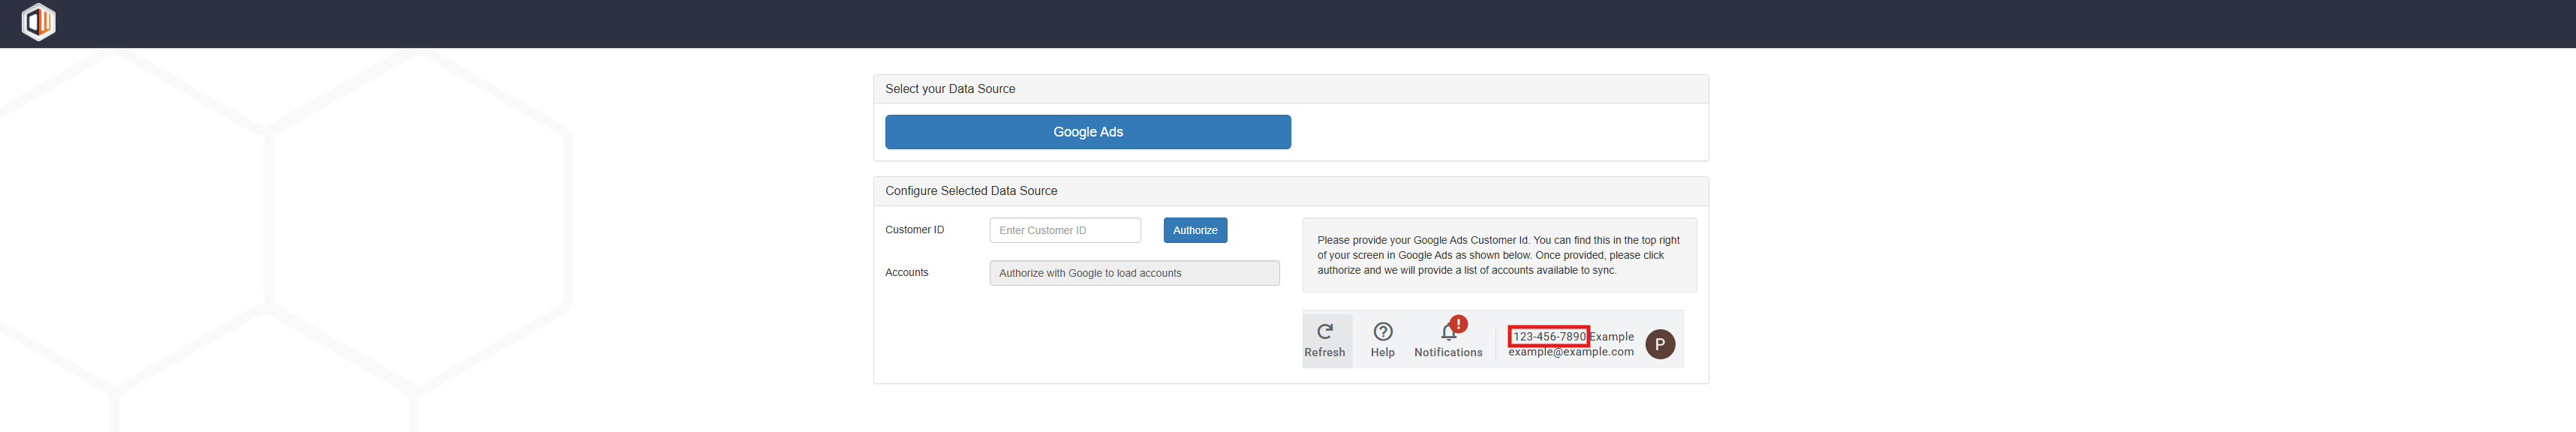This screenshot has height=432, width=2576.
Task: Click the Customer ID field label
Action: [914, 230]
